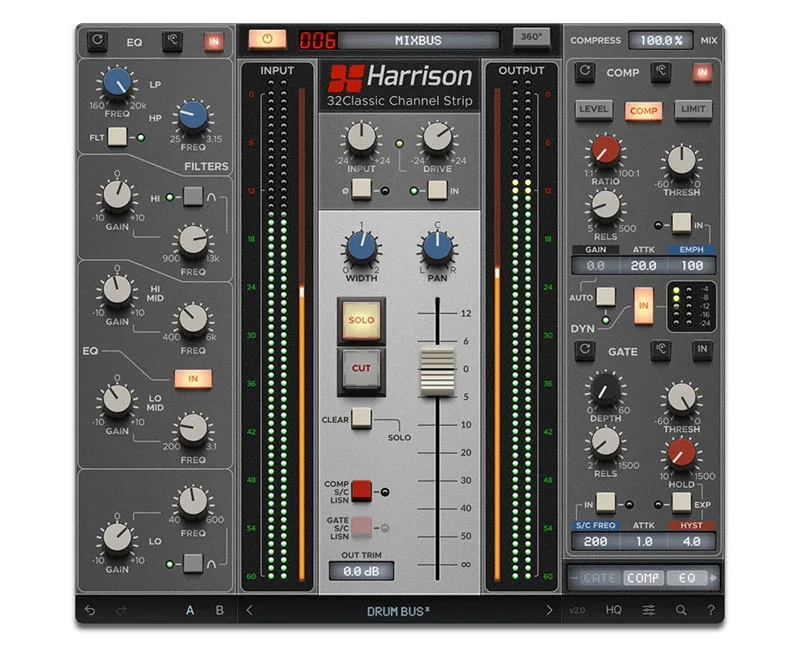Click the channel fader handle
Image resolution: width=800 pixels, height=645 pixels.
[437, 371]
